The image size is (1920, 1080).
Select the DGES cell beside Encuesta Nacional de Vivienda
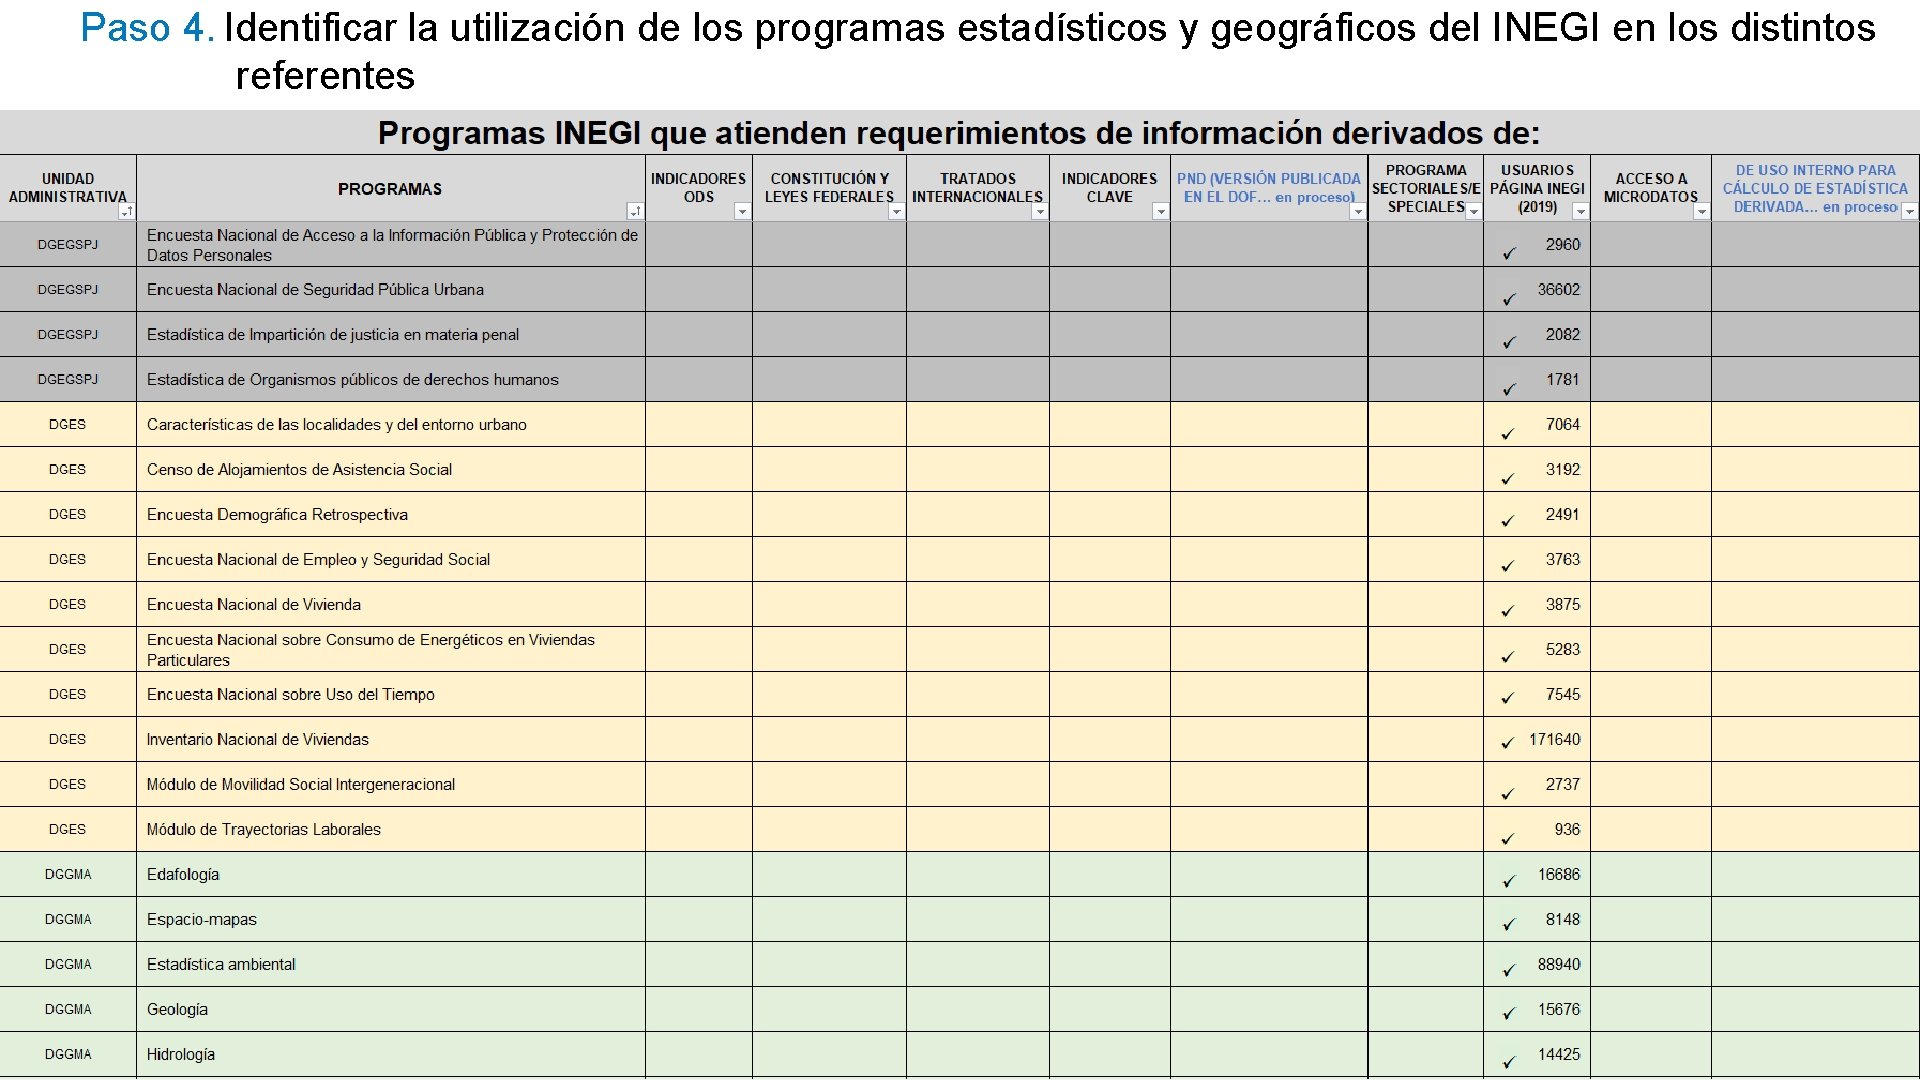pyautogui.click(x=68, y=604)
